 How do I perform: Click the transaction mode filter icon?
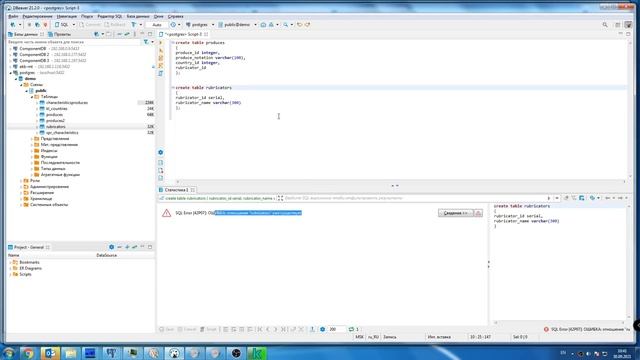tap(133, 25)
